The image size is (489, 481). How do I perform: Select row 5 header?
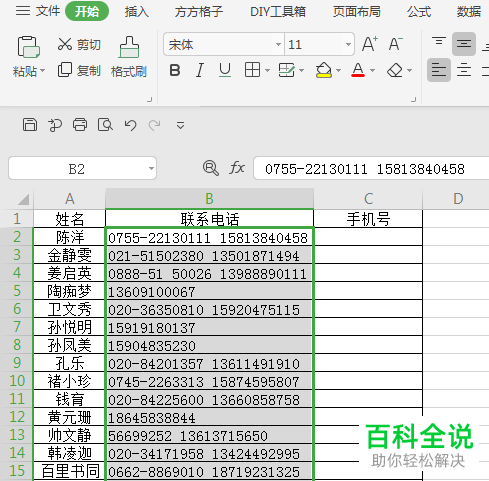(17, 291)
